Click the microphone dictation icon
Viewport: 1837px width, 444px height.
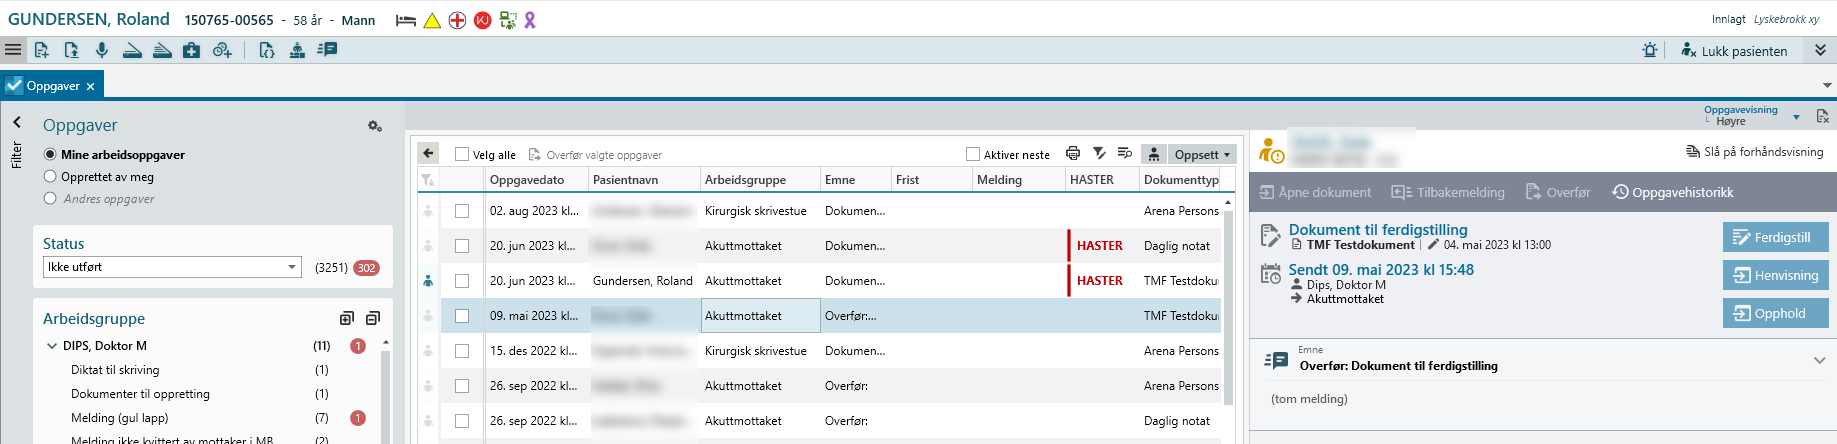click(101, 50)
